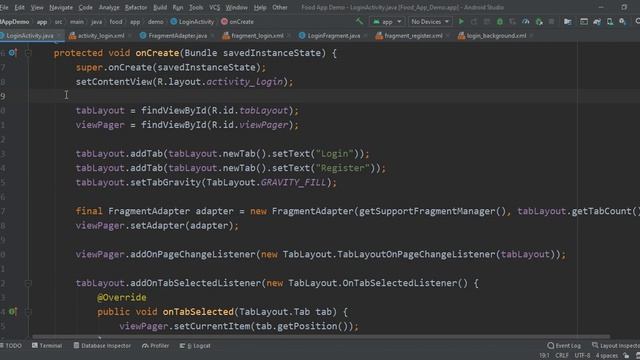Click the Stop square icon
This screenshot has width=640, height=360.
pos(551,21)
